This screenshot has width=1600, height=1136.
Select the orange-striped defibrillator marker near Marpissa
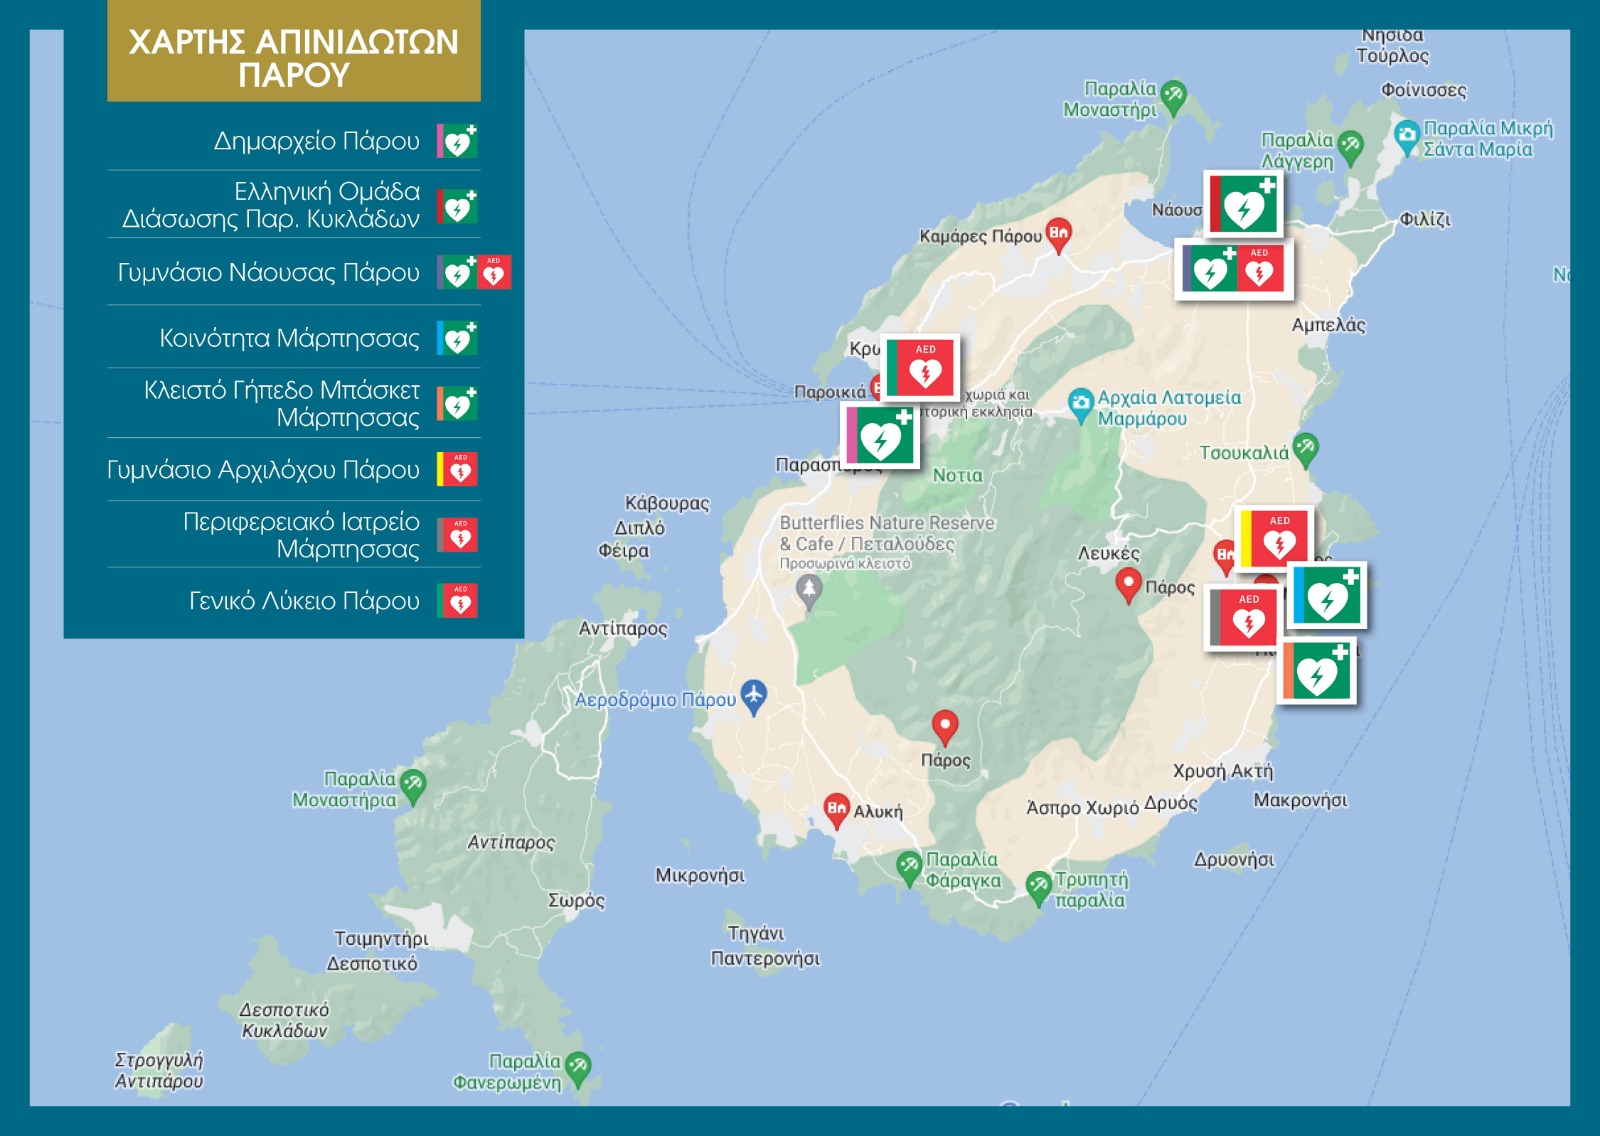pyautogui.click(x=1319, y=671)
